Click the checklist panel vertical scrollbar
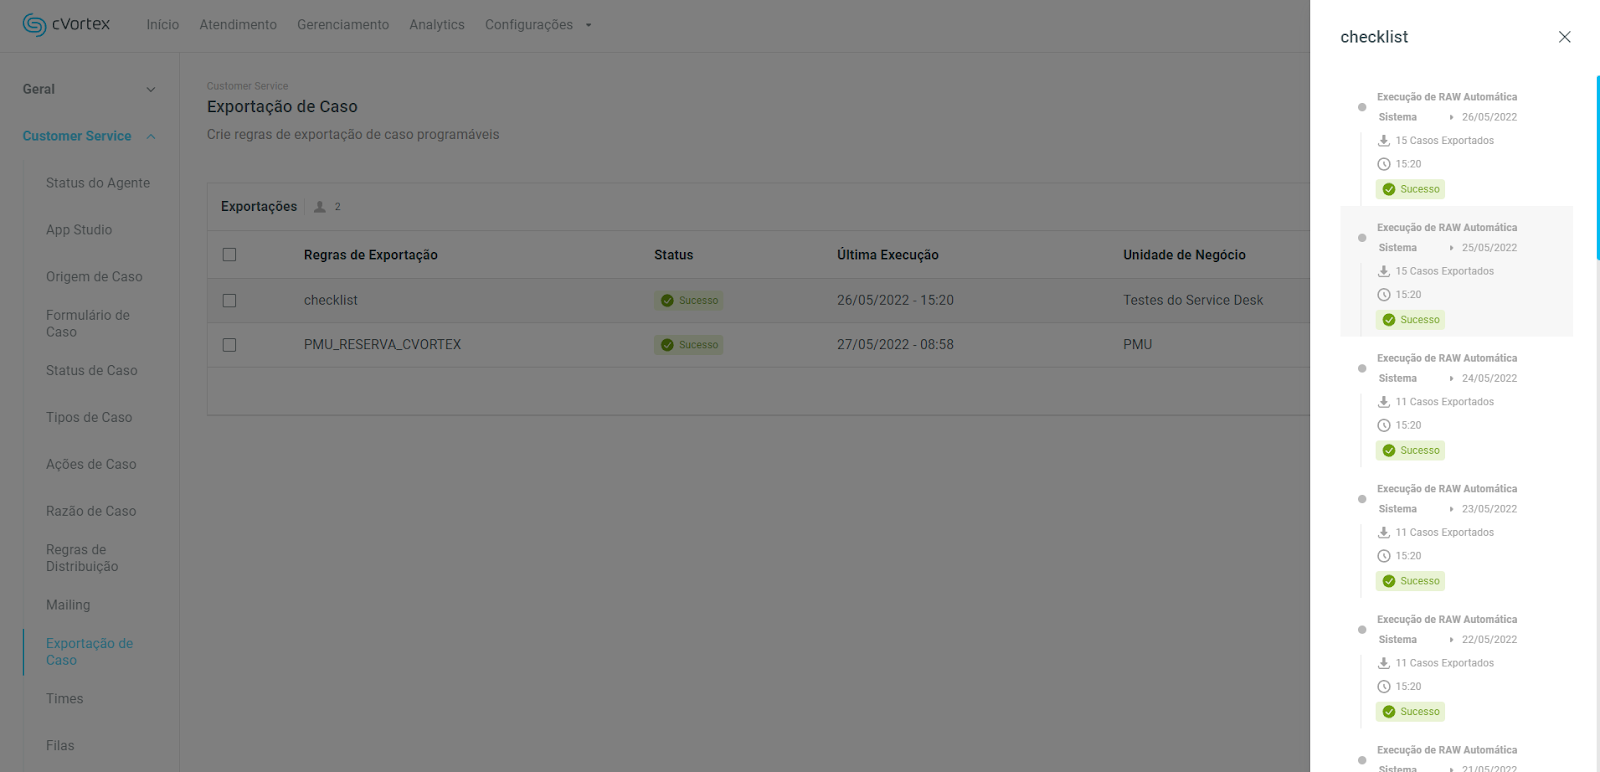Image resolution: width=1600 pixels, height=772 pixels. tap(1597, 168)
